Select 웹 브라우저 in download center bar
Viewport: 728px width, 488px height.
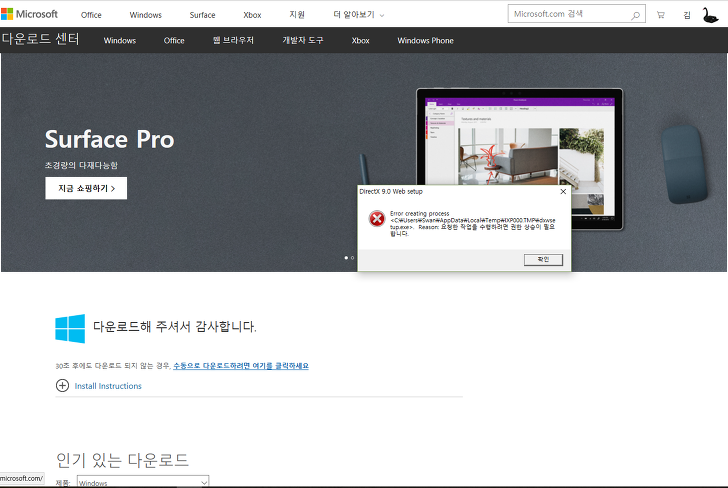click(234, 40)
